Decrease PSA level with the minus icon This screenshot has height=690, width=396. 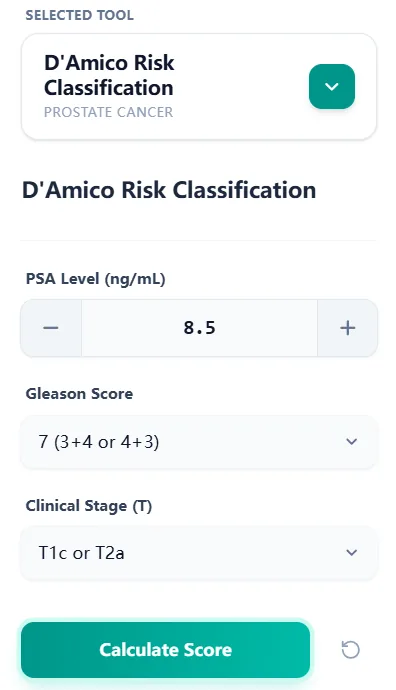point(51,328)
